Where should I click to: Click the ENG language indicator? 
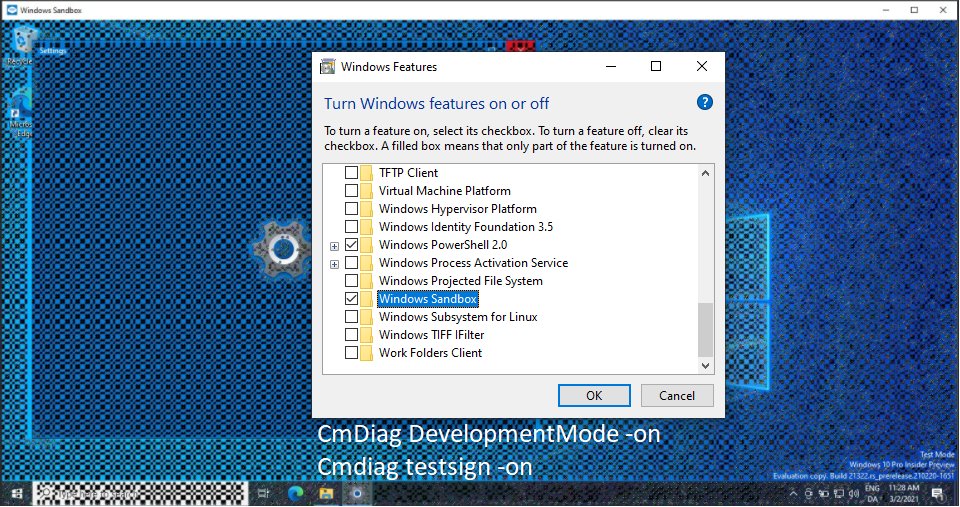872,494
